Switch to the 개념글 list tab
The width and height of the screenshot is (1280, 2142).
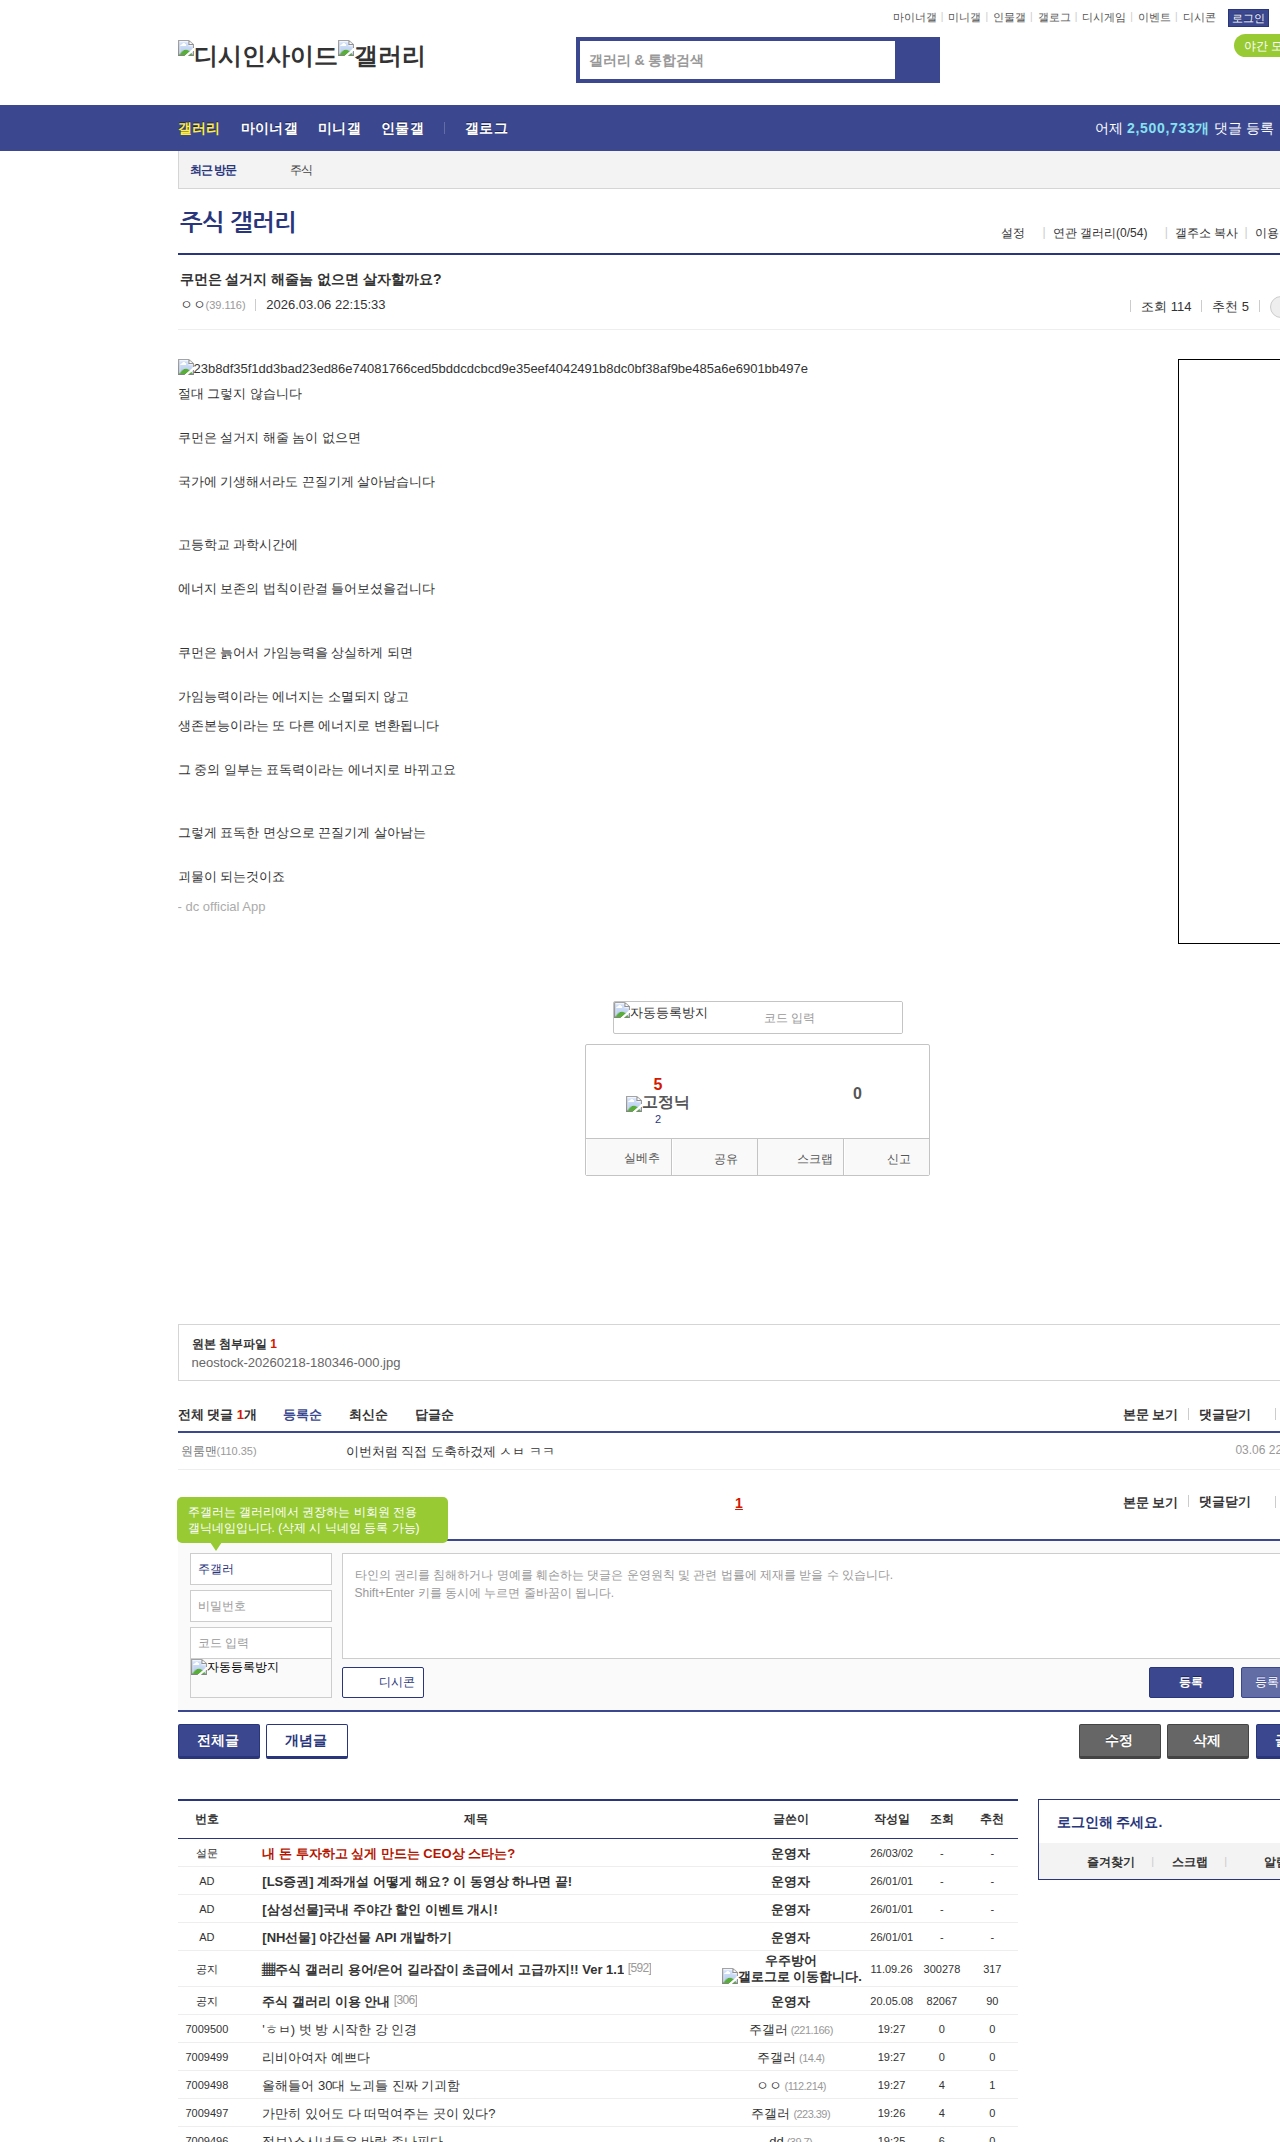point(307,1741)
